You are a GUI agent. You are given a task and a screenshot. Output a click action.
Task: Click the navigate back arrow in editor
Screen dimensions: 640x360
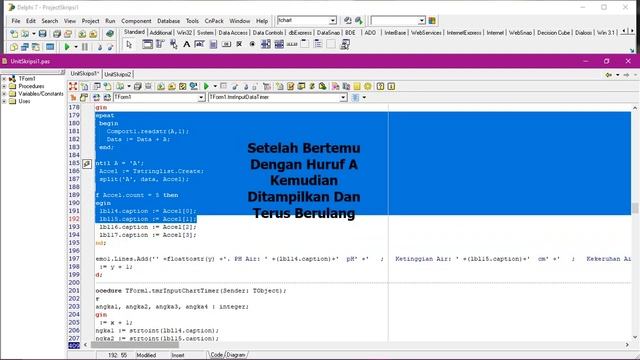609,75
